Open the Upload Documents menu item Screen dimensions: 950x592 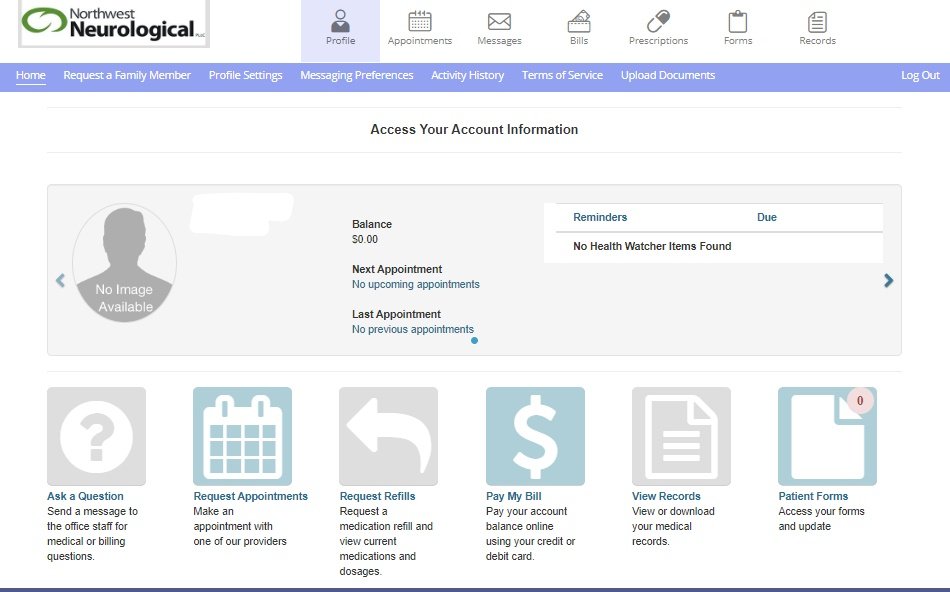[667, 75]
